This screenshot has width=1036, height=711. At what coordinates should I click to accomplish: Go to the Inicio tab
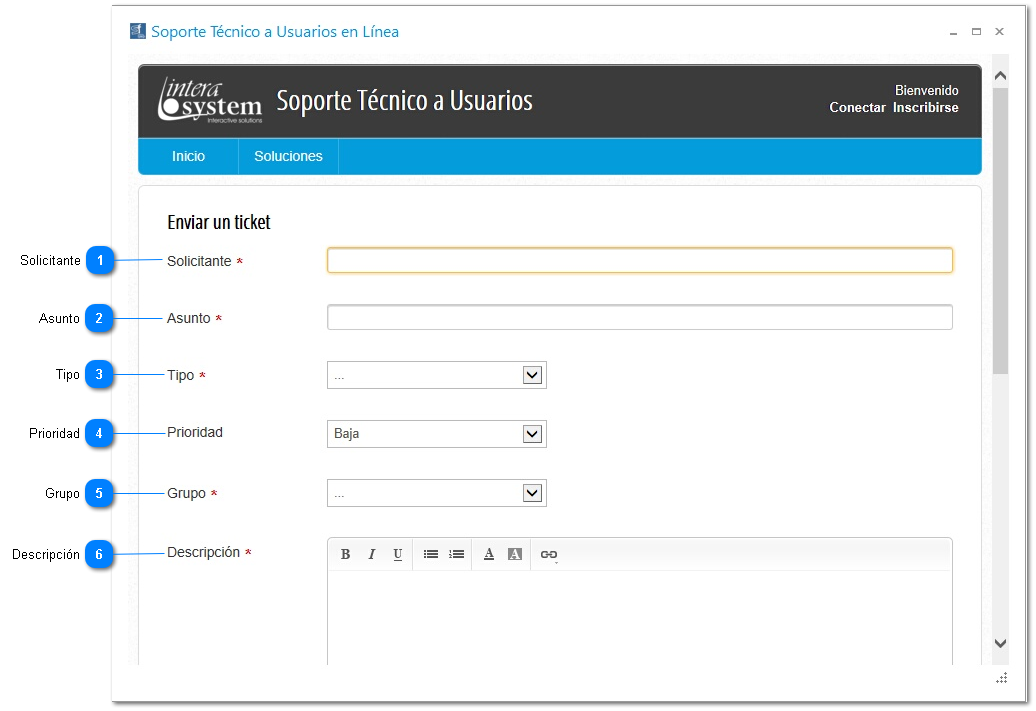click(x=188, y=156)
